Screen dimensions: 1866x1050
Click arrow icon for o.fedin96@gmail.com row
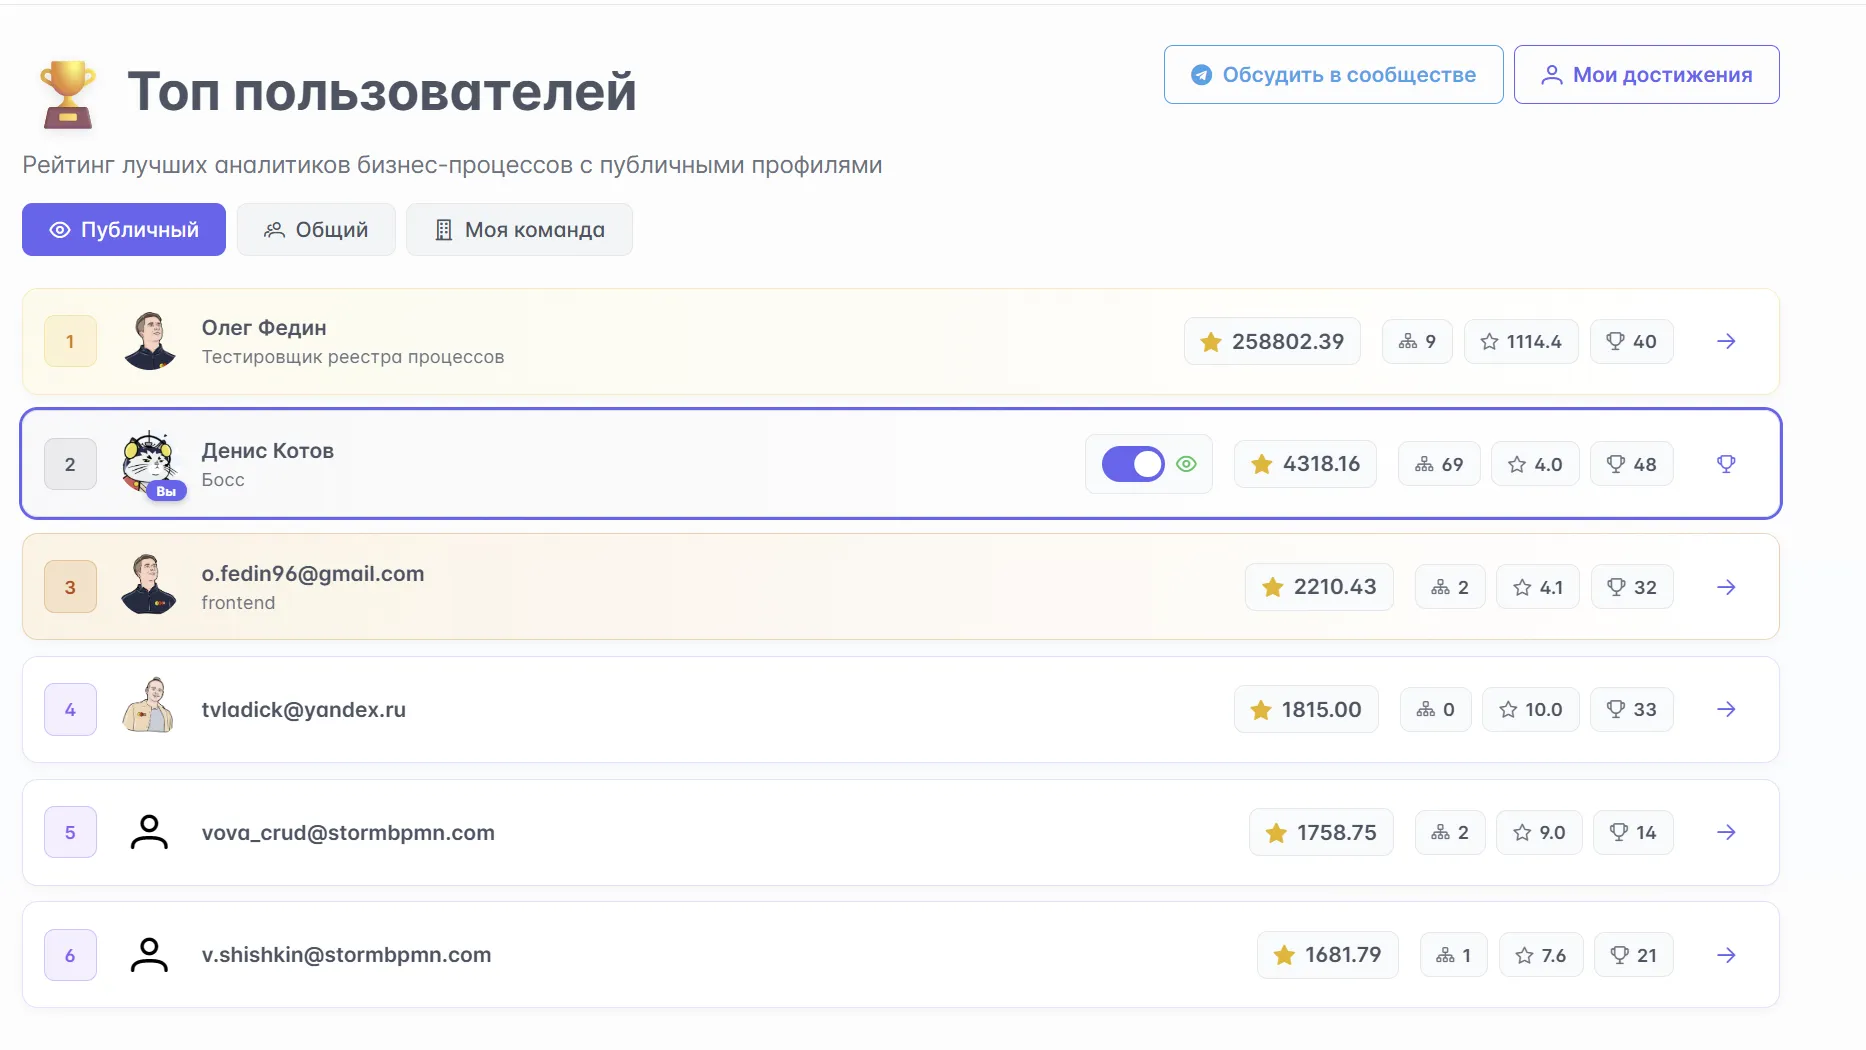coord(1726,587)
